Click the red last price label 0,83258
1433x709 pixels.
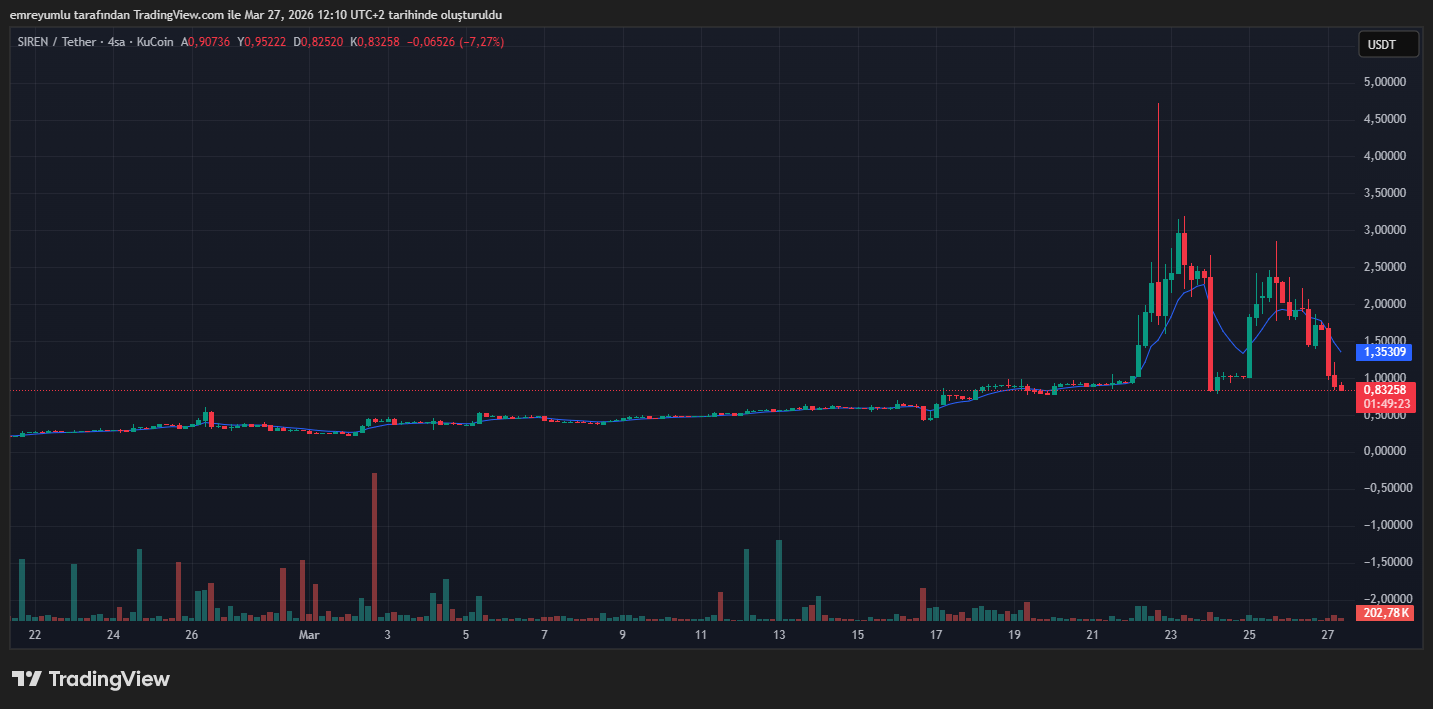pyautogui.click(x=1386, y=389)
